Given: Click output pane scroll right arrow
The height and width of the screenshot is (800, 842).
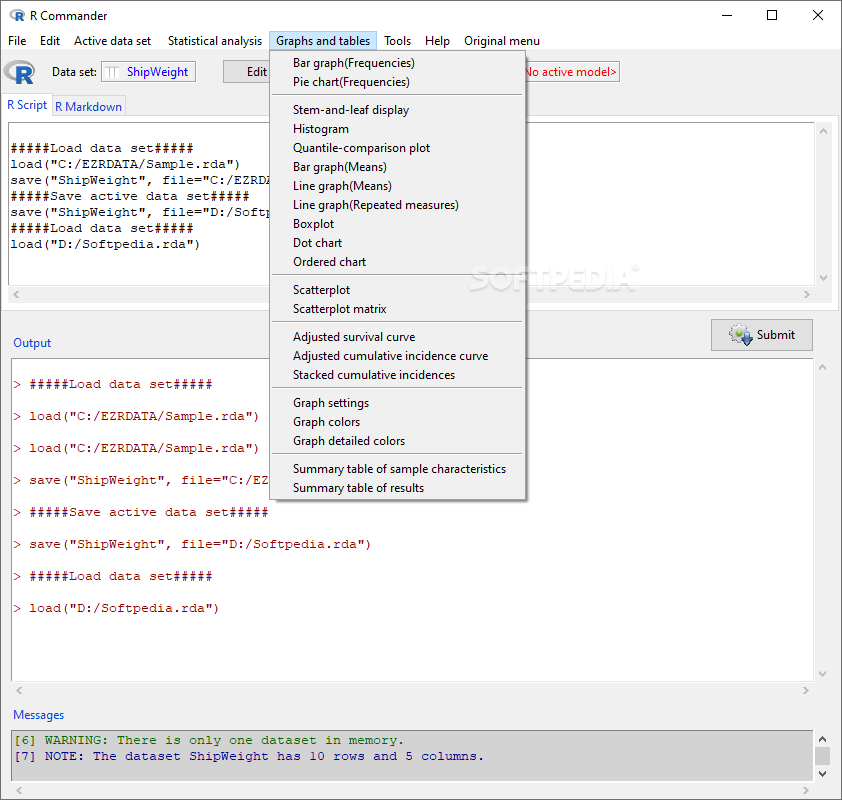Looking at the screenshot, I should click(805, 690).
